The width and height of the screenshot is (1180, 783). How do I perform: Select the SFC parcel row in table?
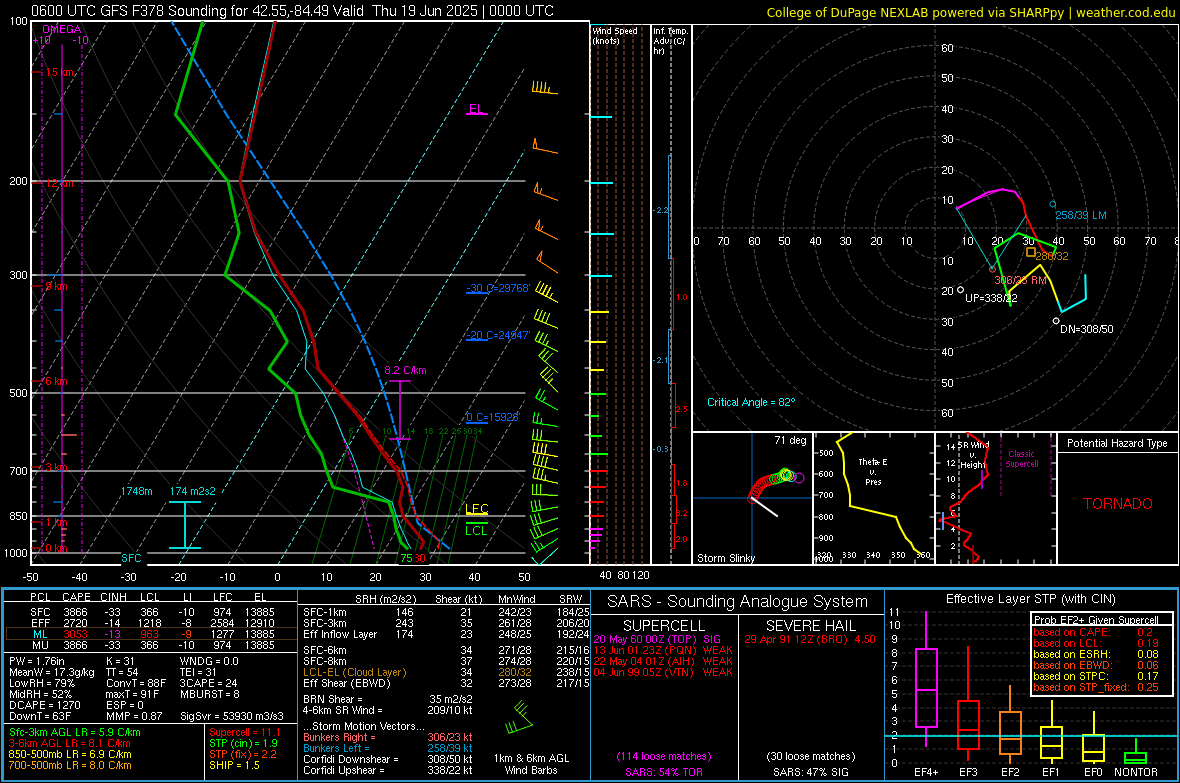click(152, 612)
